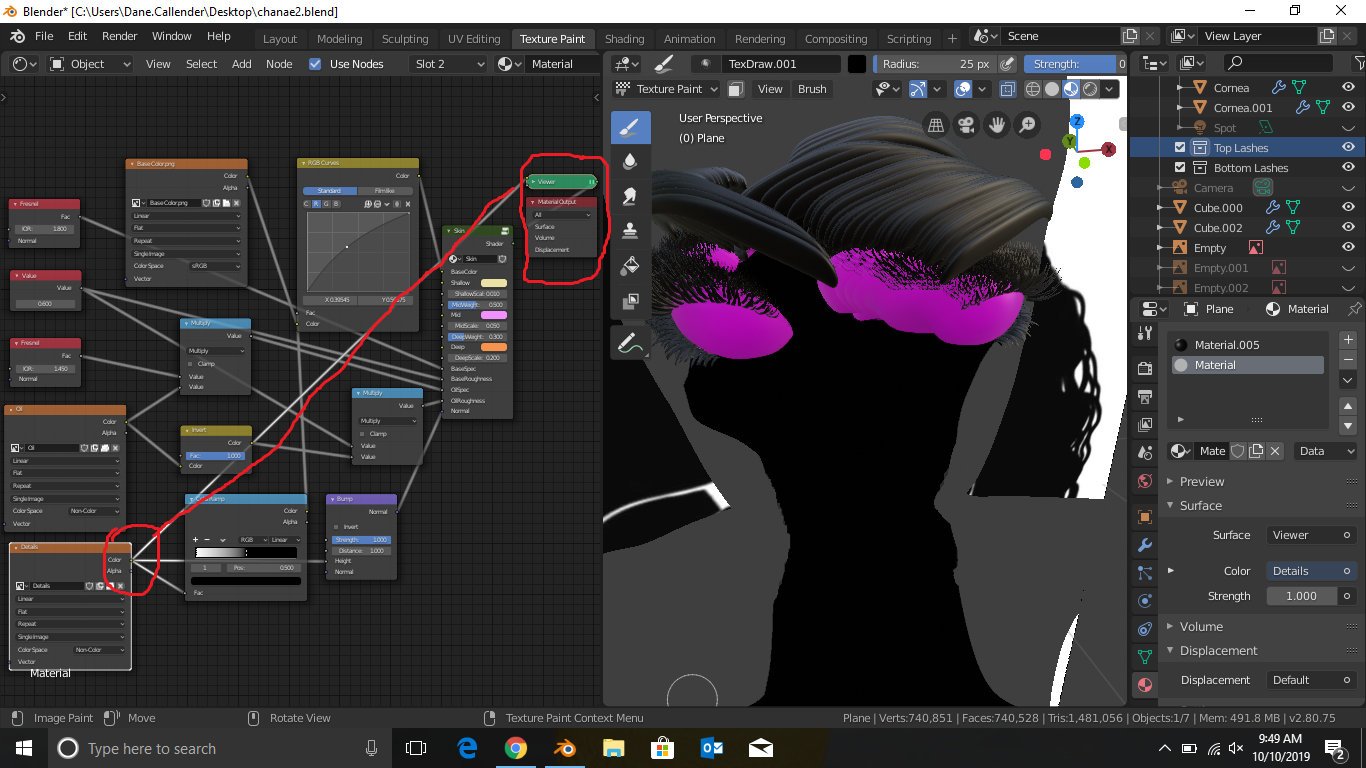Switch to the Shading workspace tab

click(624, 39)
